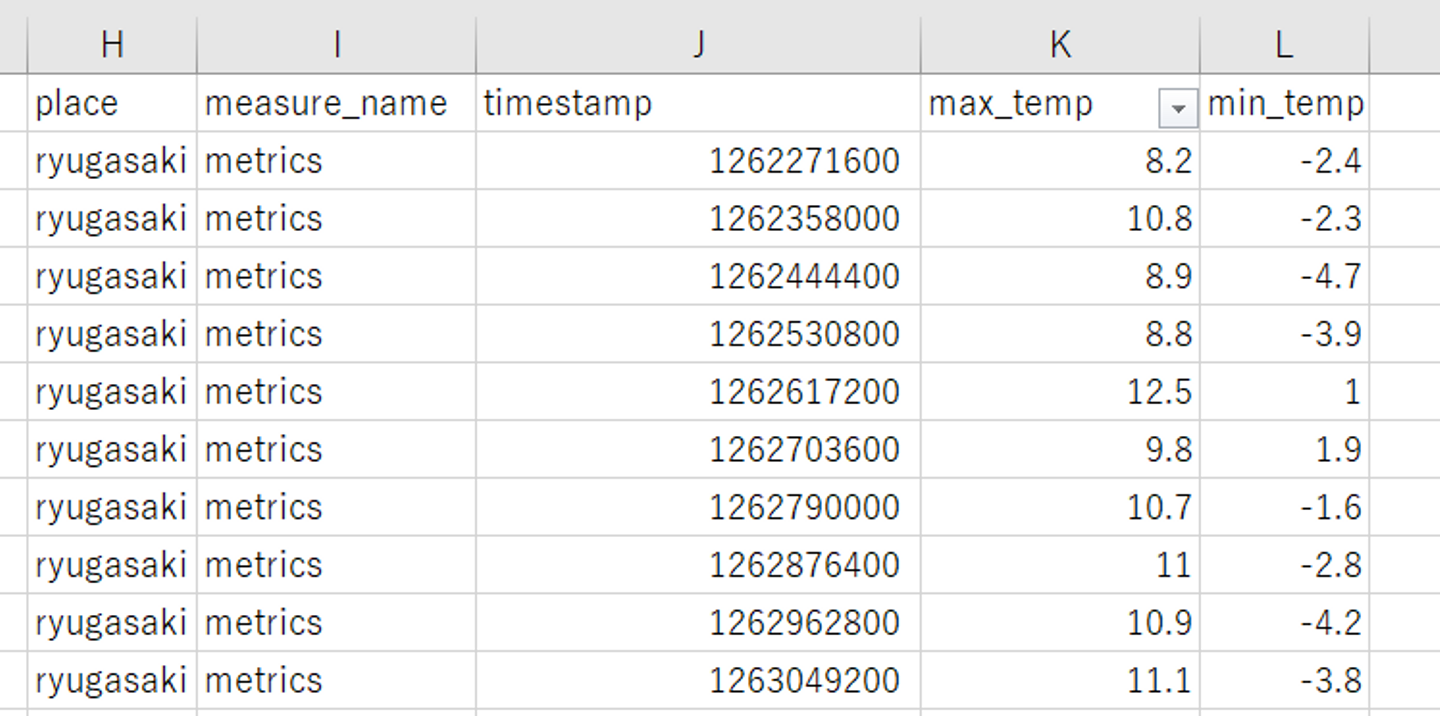
Task: Select column H header
Action: (x=112, y=44)
